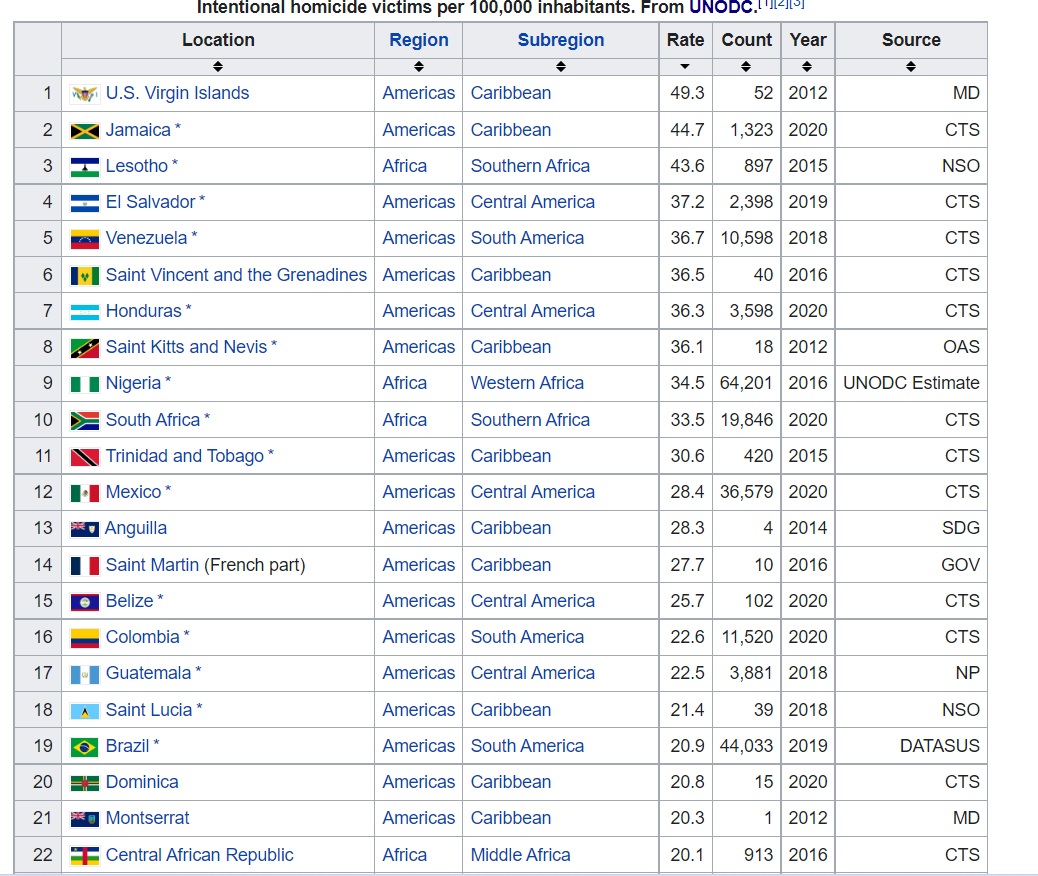Click the South Africa flag icon
This screenshot has width=1038, height=876.
coord(85,420)
